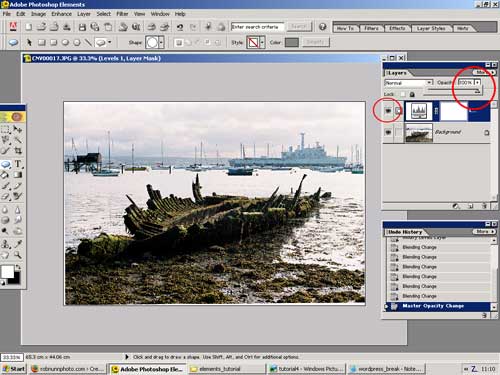Viewport: 500px width, 375px height.
Task: Select the Hand tool
Action: coord(5,255)
